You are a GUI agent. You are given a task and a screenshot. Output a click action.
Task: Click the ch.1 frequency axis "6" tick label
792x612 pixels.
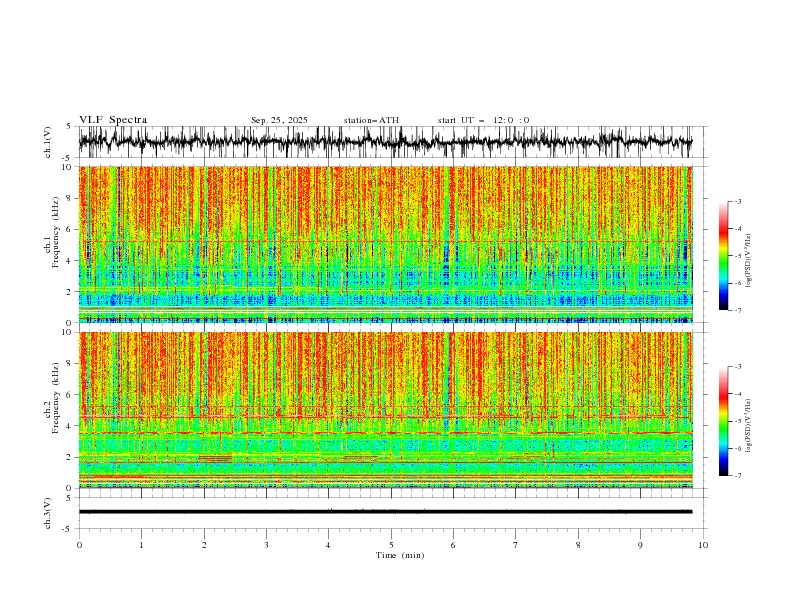[71, 229]
